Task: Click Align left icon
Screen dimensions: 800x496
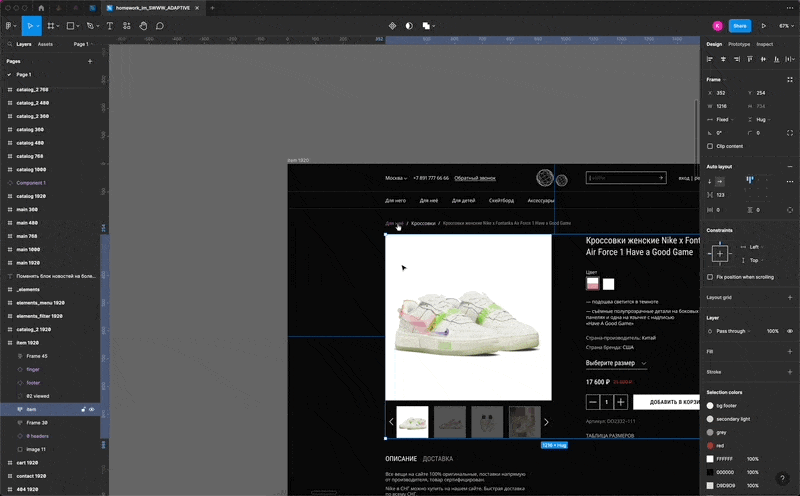Action: coord(710,59)
